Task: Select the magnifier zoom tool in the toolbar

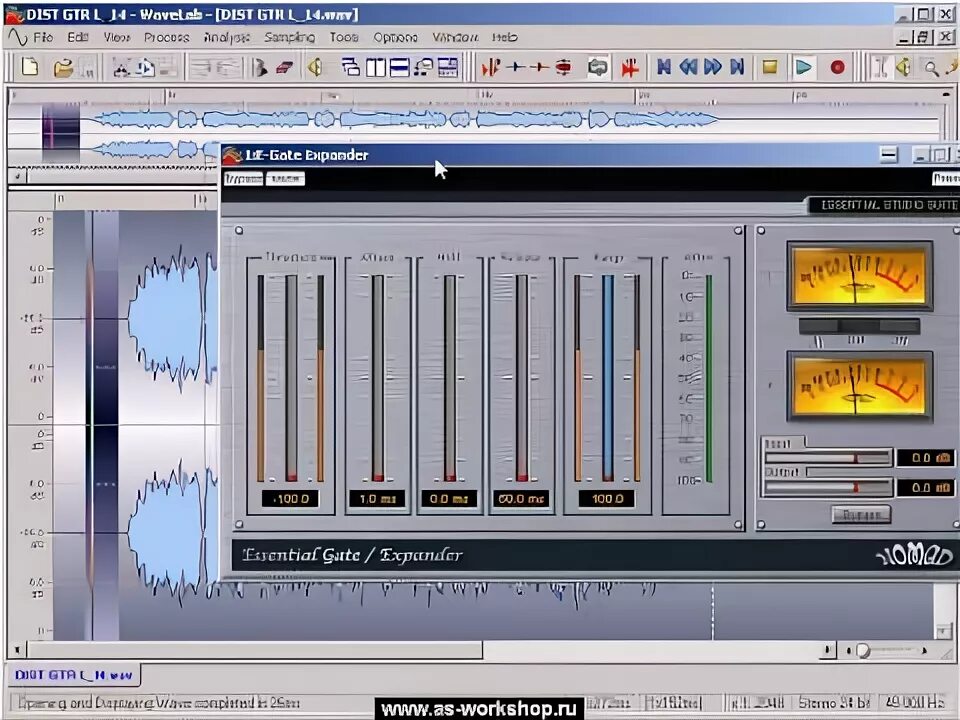Action: [931, 67]
